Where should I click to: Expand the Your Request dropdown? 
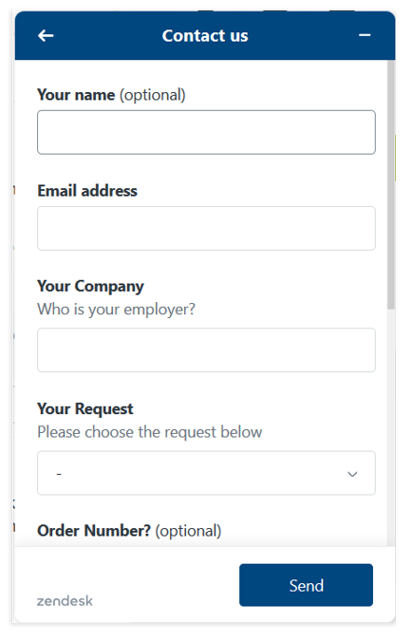tap(206, 473)
